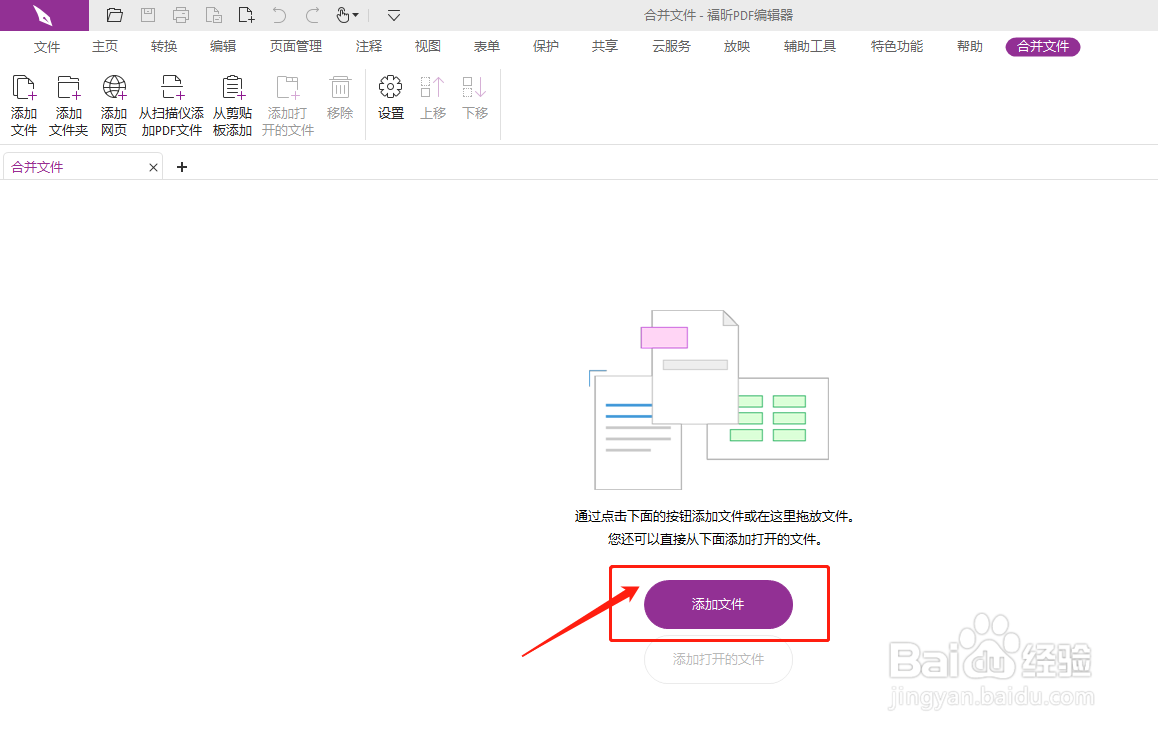
Task: Click 添加文件 ribbon icon
Action: tap(24, 106)
